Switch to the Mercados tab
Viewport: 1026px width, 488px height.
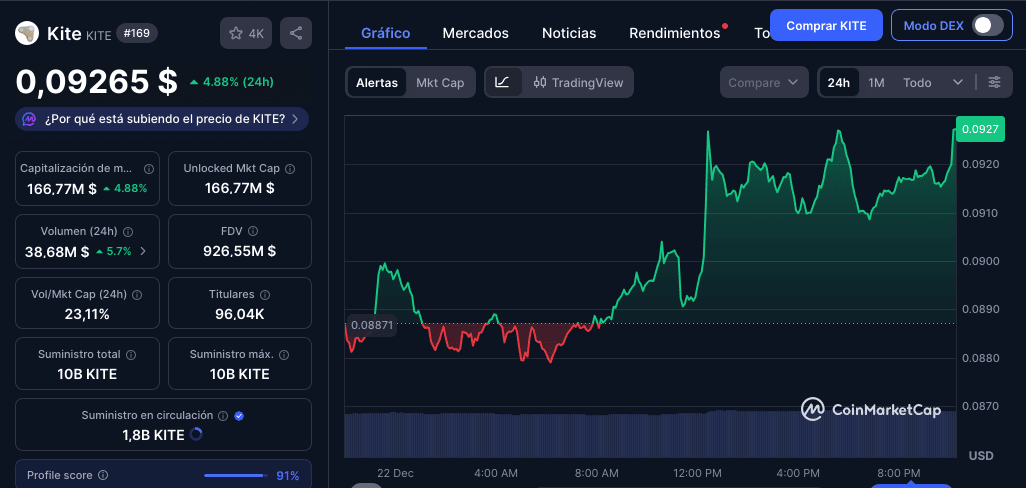click(475, 33)
